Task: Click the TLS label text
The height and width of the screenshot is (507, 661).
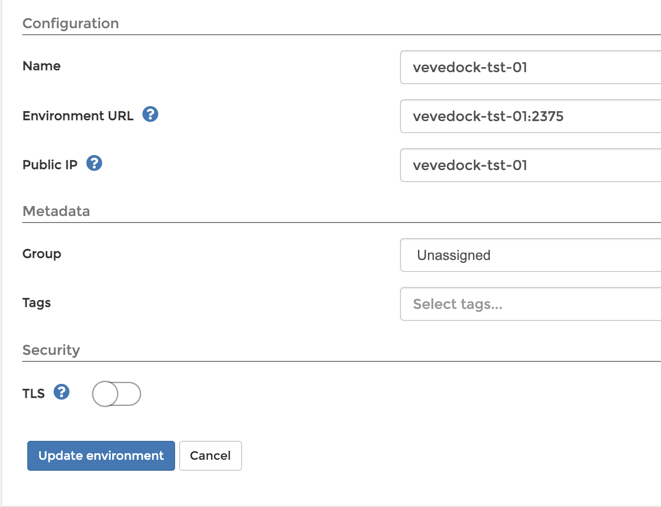Action: point(33,393)
